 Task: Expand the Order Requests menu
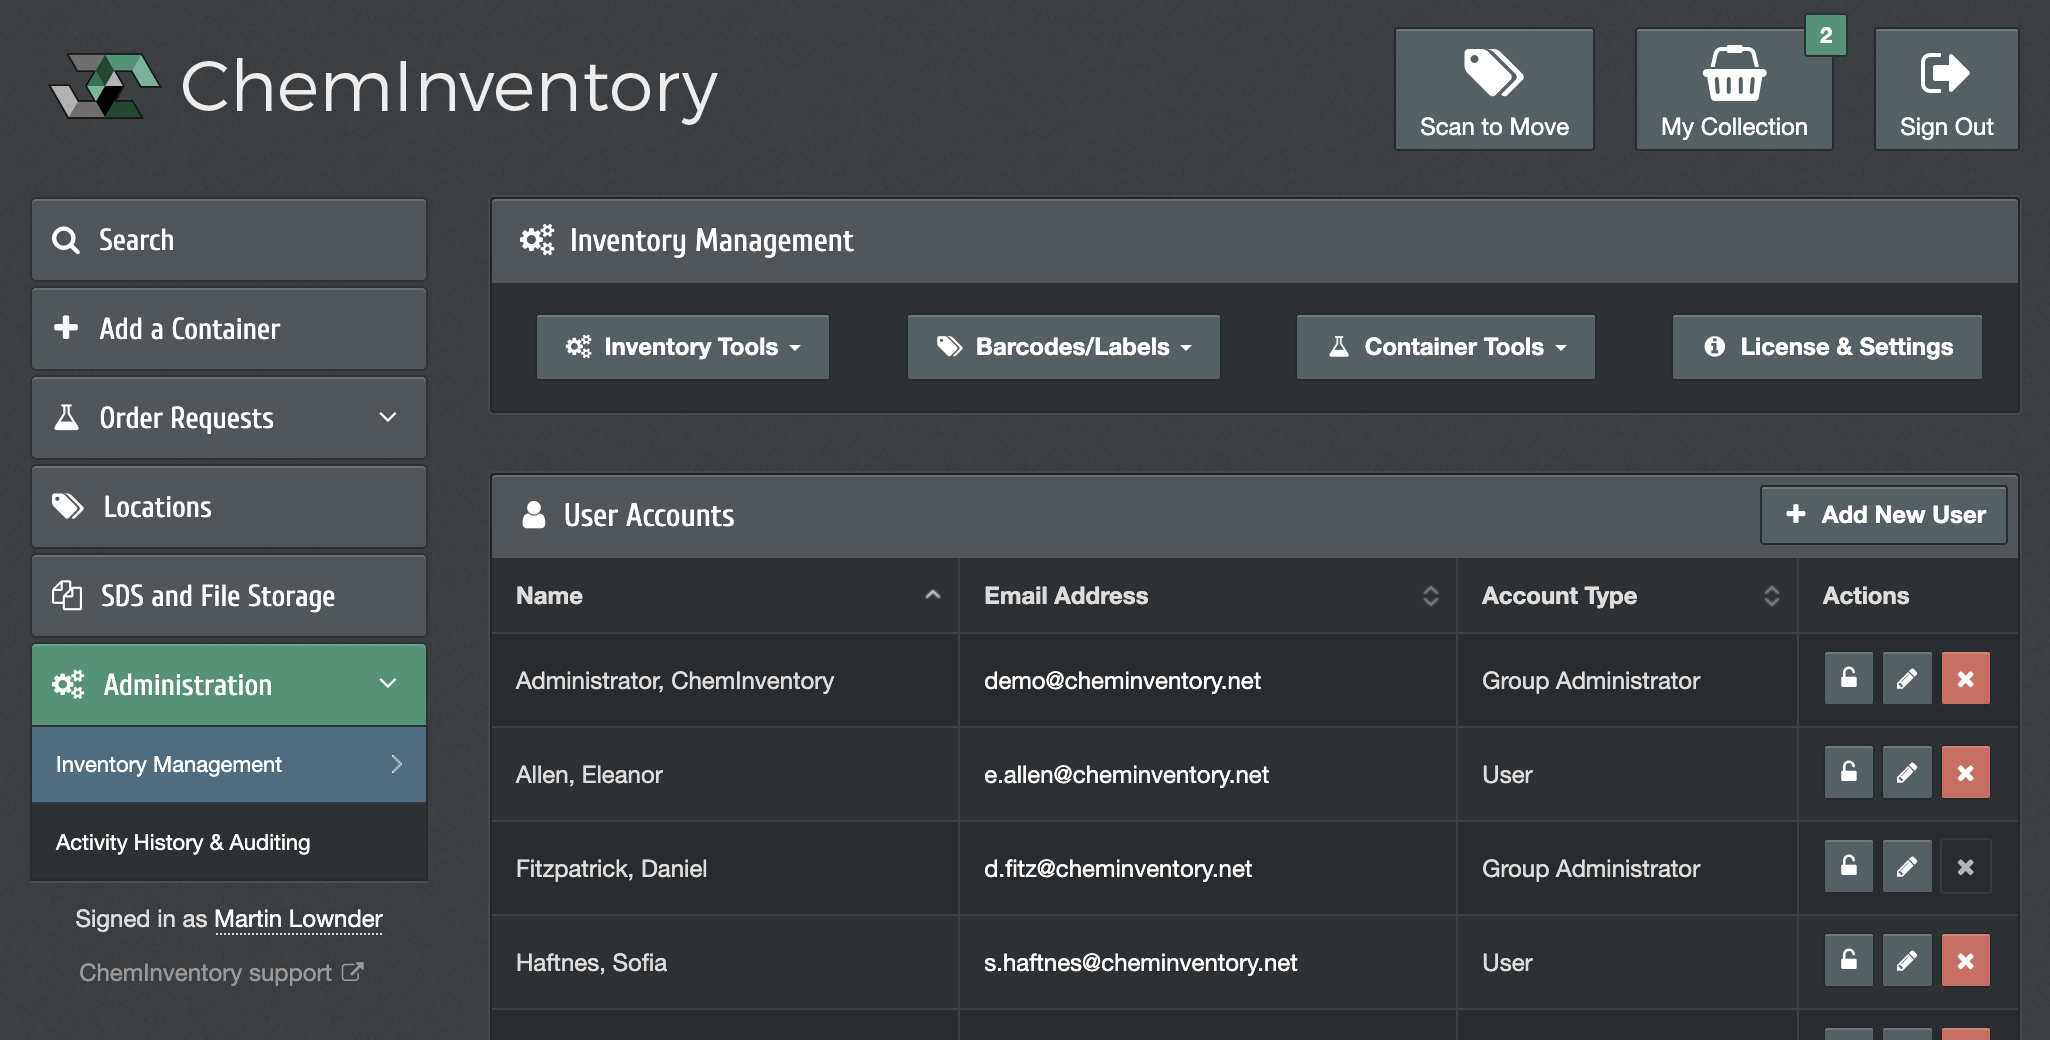[x=229, y=418]
